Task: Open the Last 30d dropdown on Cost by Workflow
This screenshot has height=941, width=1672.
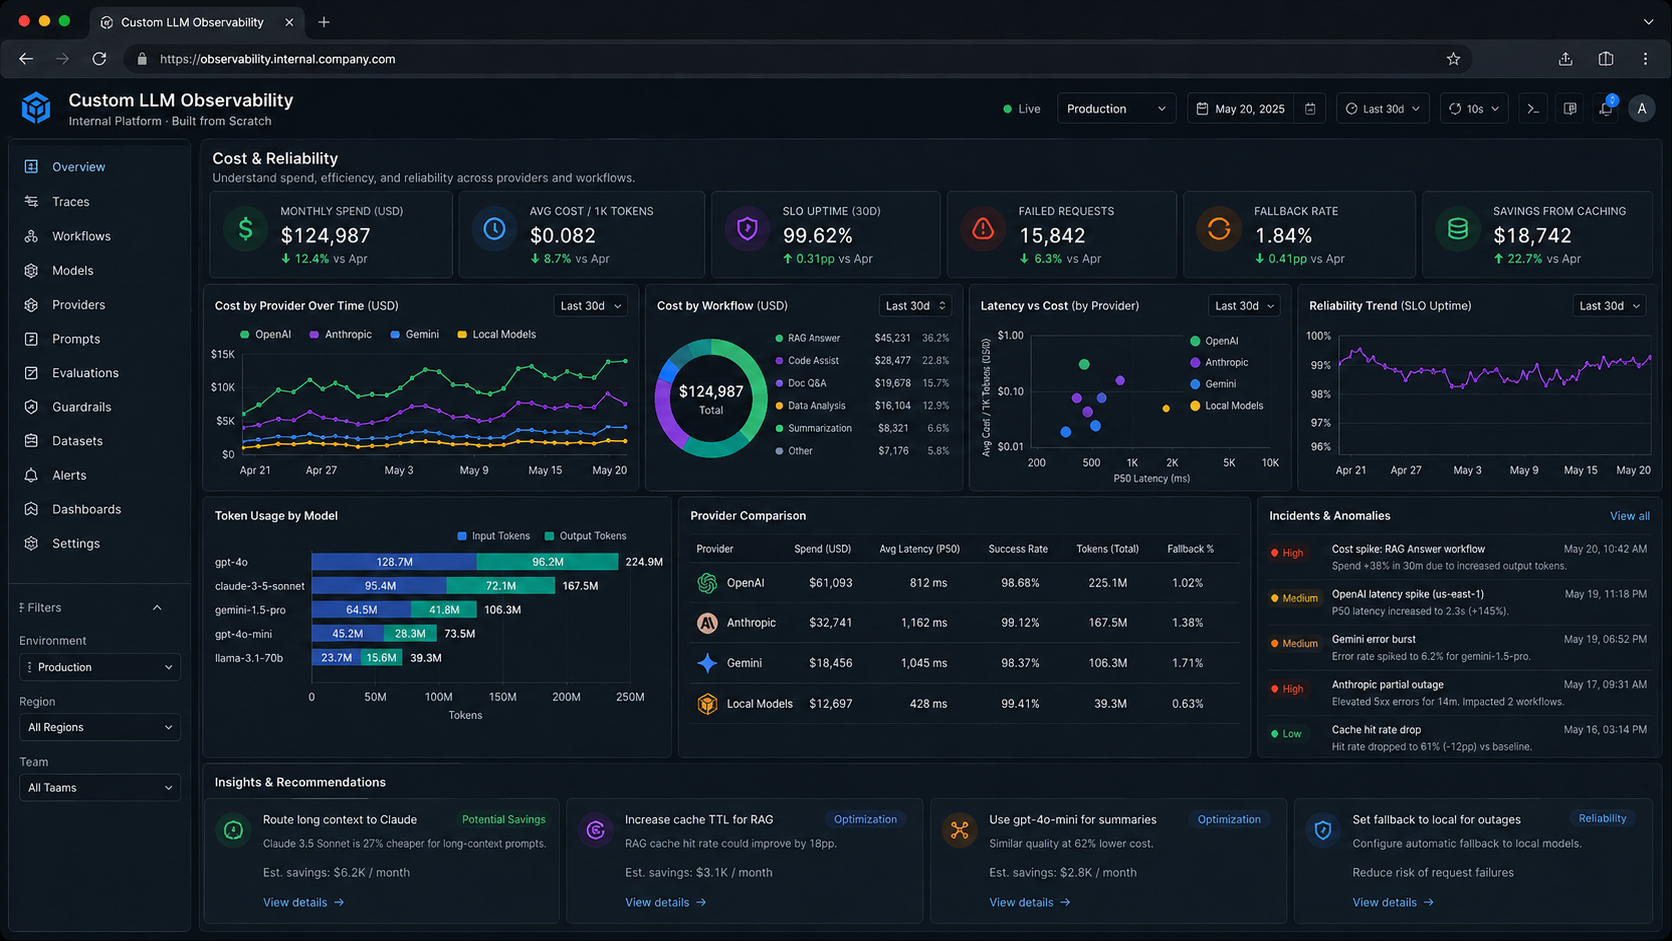Action: pos(913,305)
